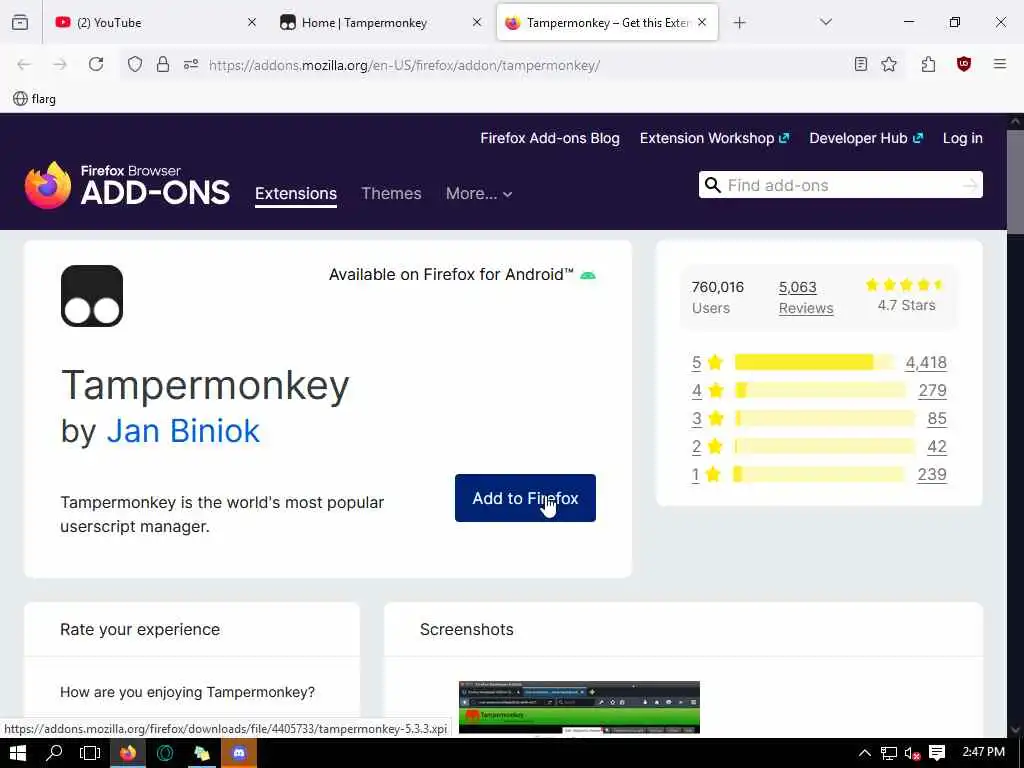Submit search with the arrow icon

click(970, 185)
